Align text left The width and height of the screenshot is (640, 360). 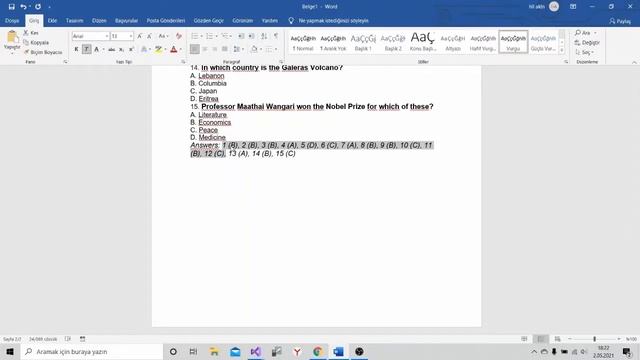[x=195, y=49]
